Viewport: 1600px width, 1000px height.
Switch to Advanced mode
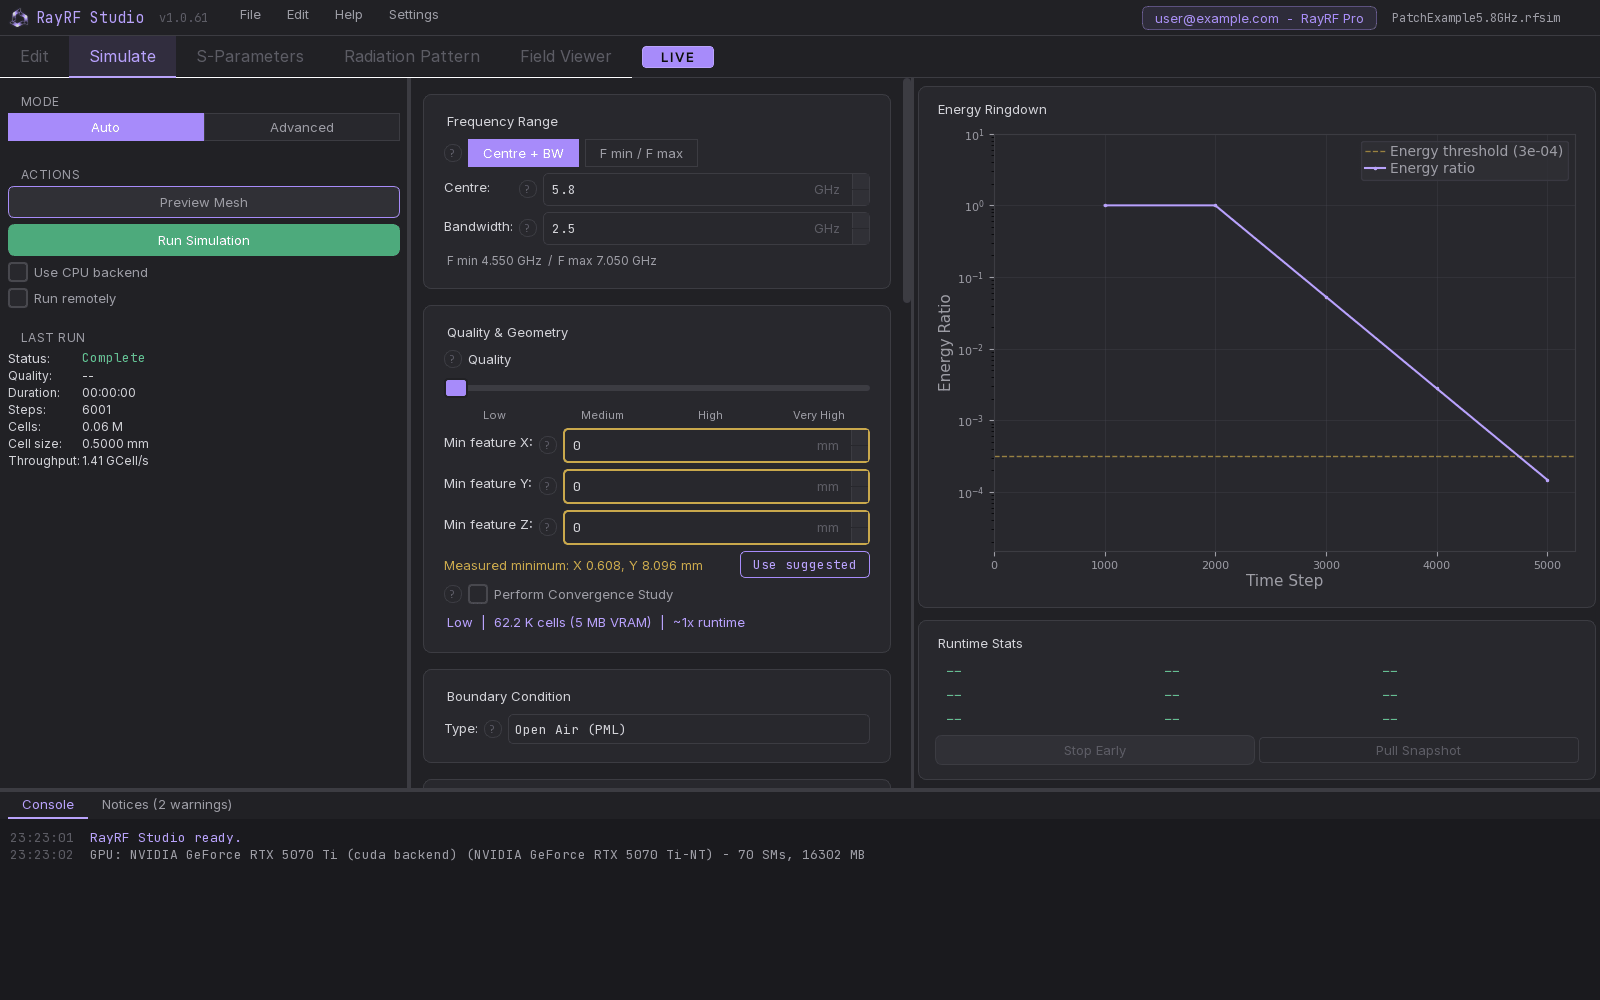point(302,127)
